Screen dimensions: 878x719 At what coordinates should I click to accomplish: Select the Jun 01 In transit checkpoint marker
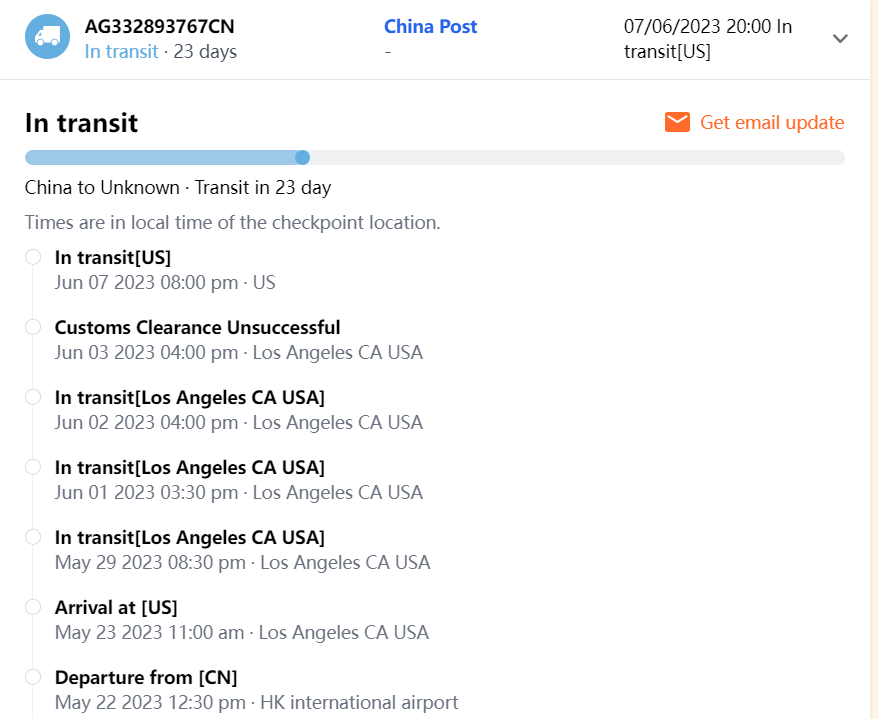[33, 467]
